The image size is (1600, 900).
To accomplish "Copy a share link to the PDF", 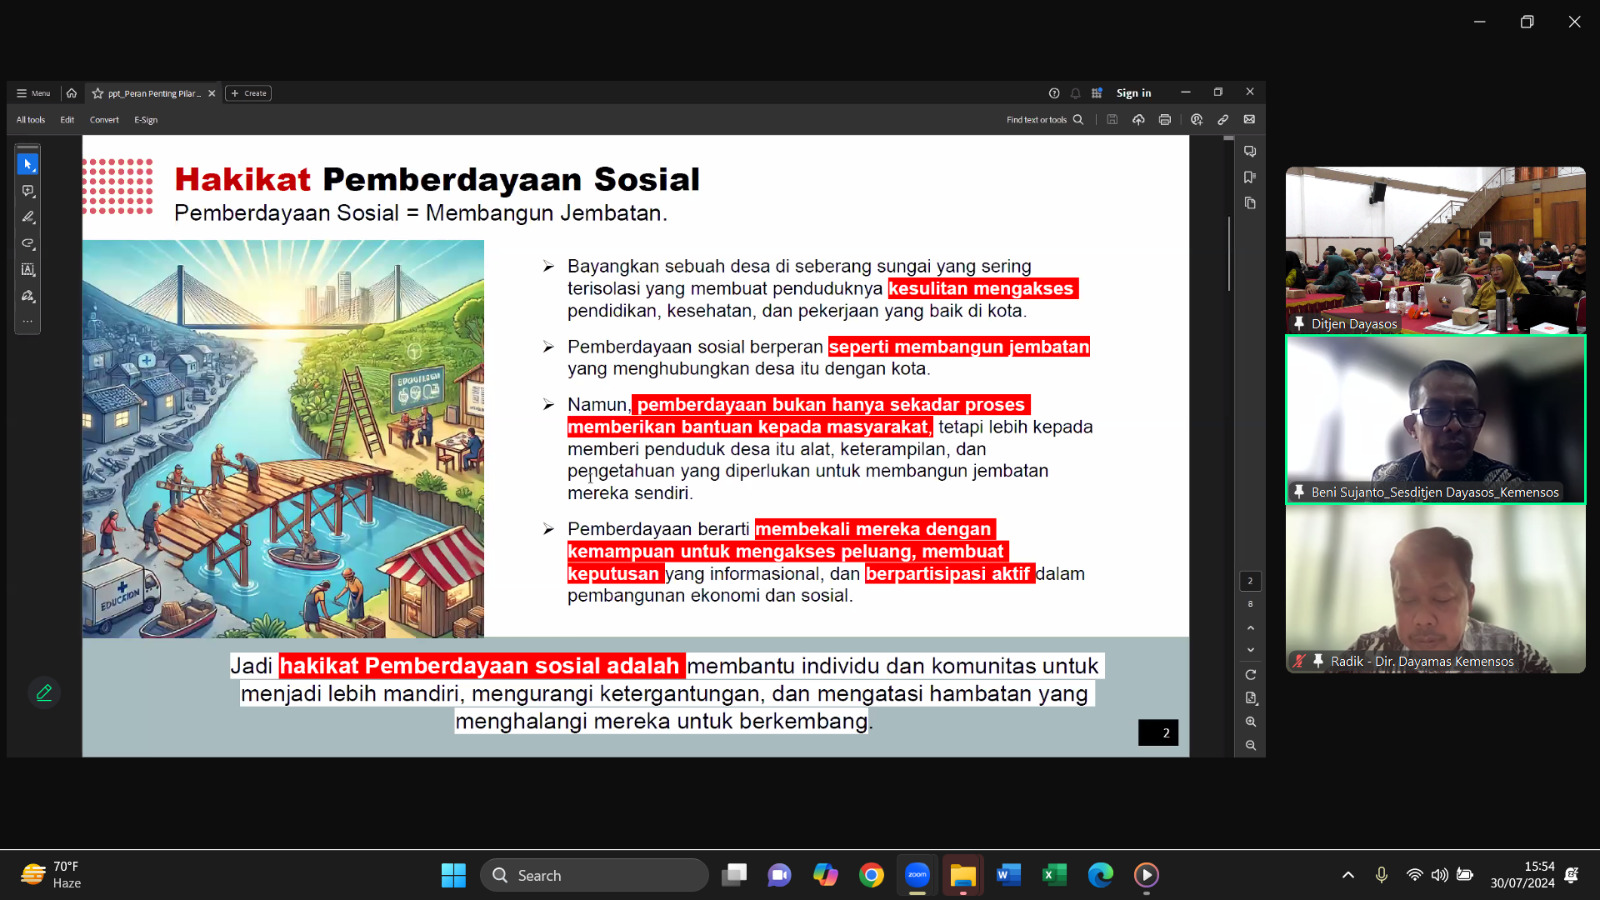I will 1222,120.
